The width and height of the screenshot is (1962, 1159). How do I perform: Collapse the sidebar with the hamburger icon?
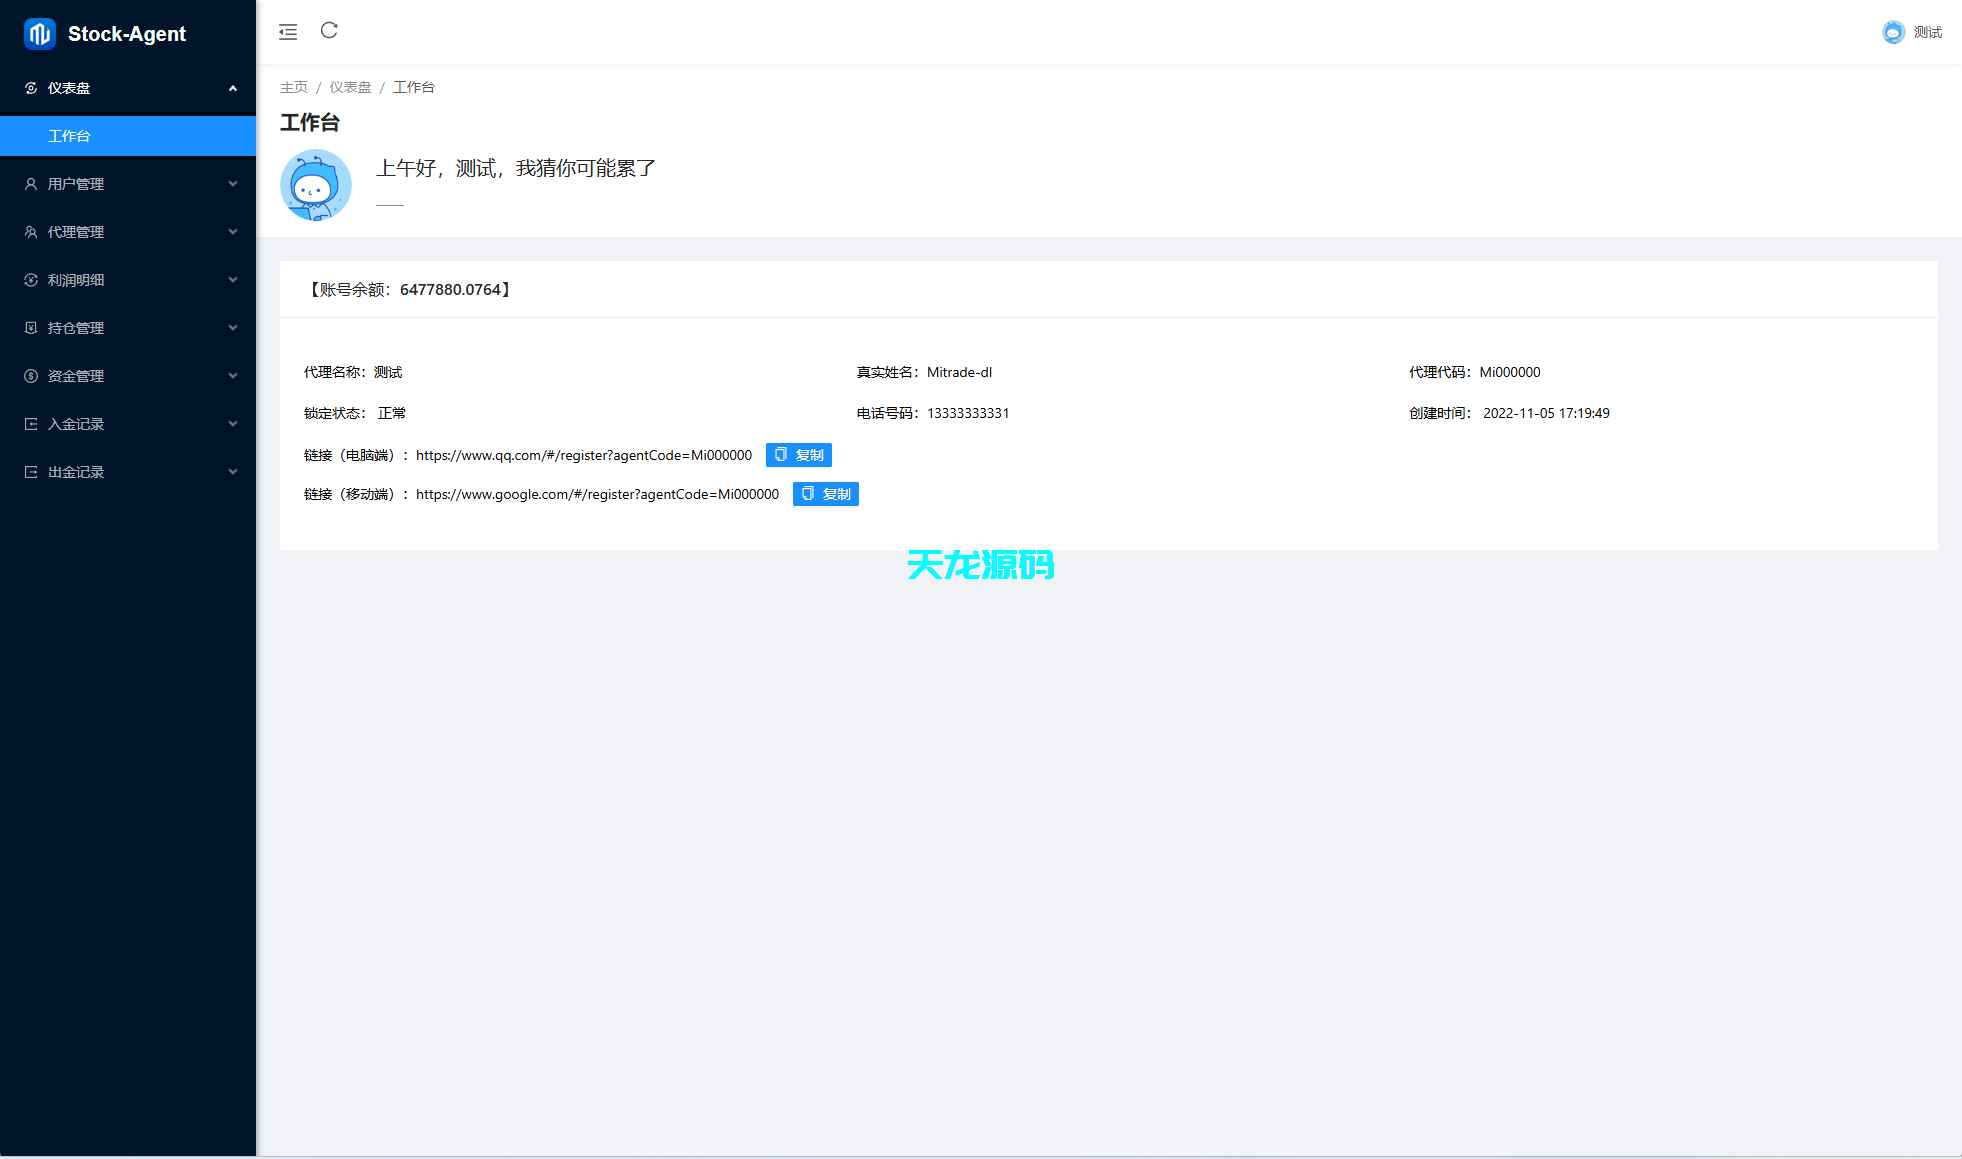(288, 31)
